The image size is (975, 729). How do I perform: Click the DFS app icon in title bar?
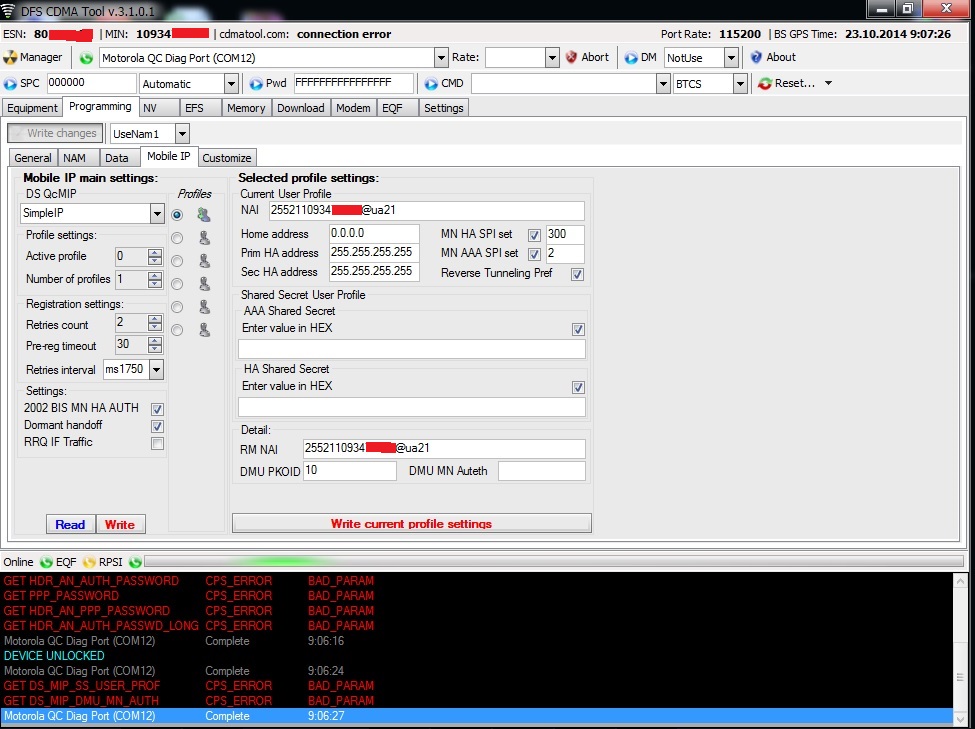pyautogui.click(x=8, y=11)
